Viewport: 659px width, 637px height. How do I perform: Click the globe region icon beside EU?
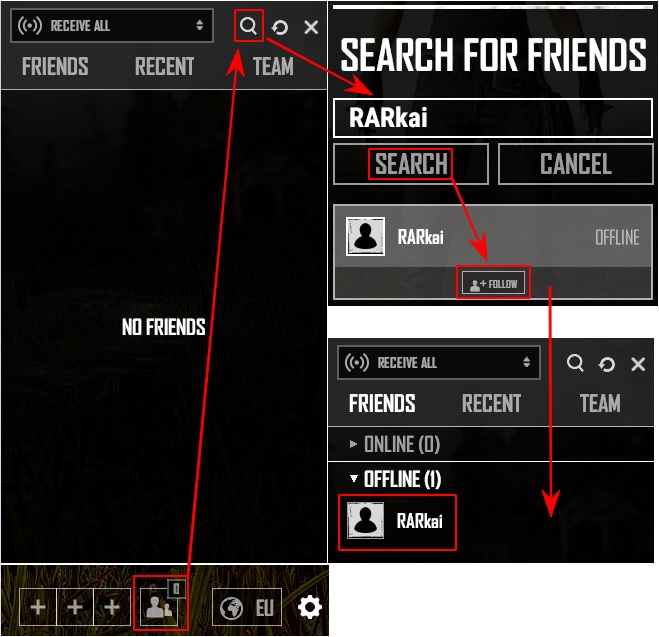point(232,608)
